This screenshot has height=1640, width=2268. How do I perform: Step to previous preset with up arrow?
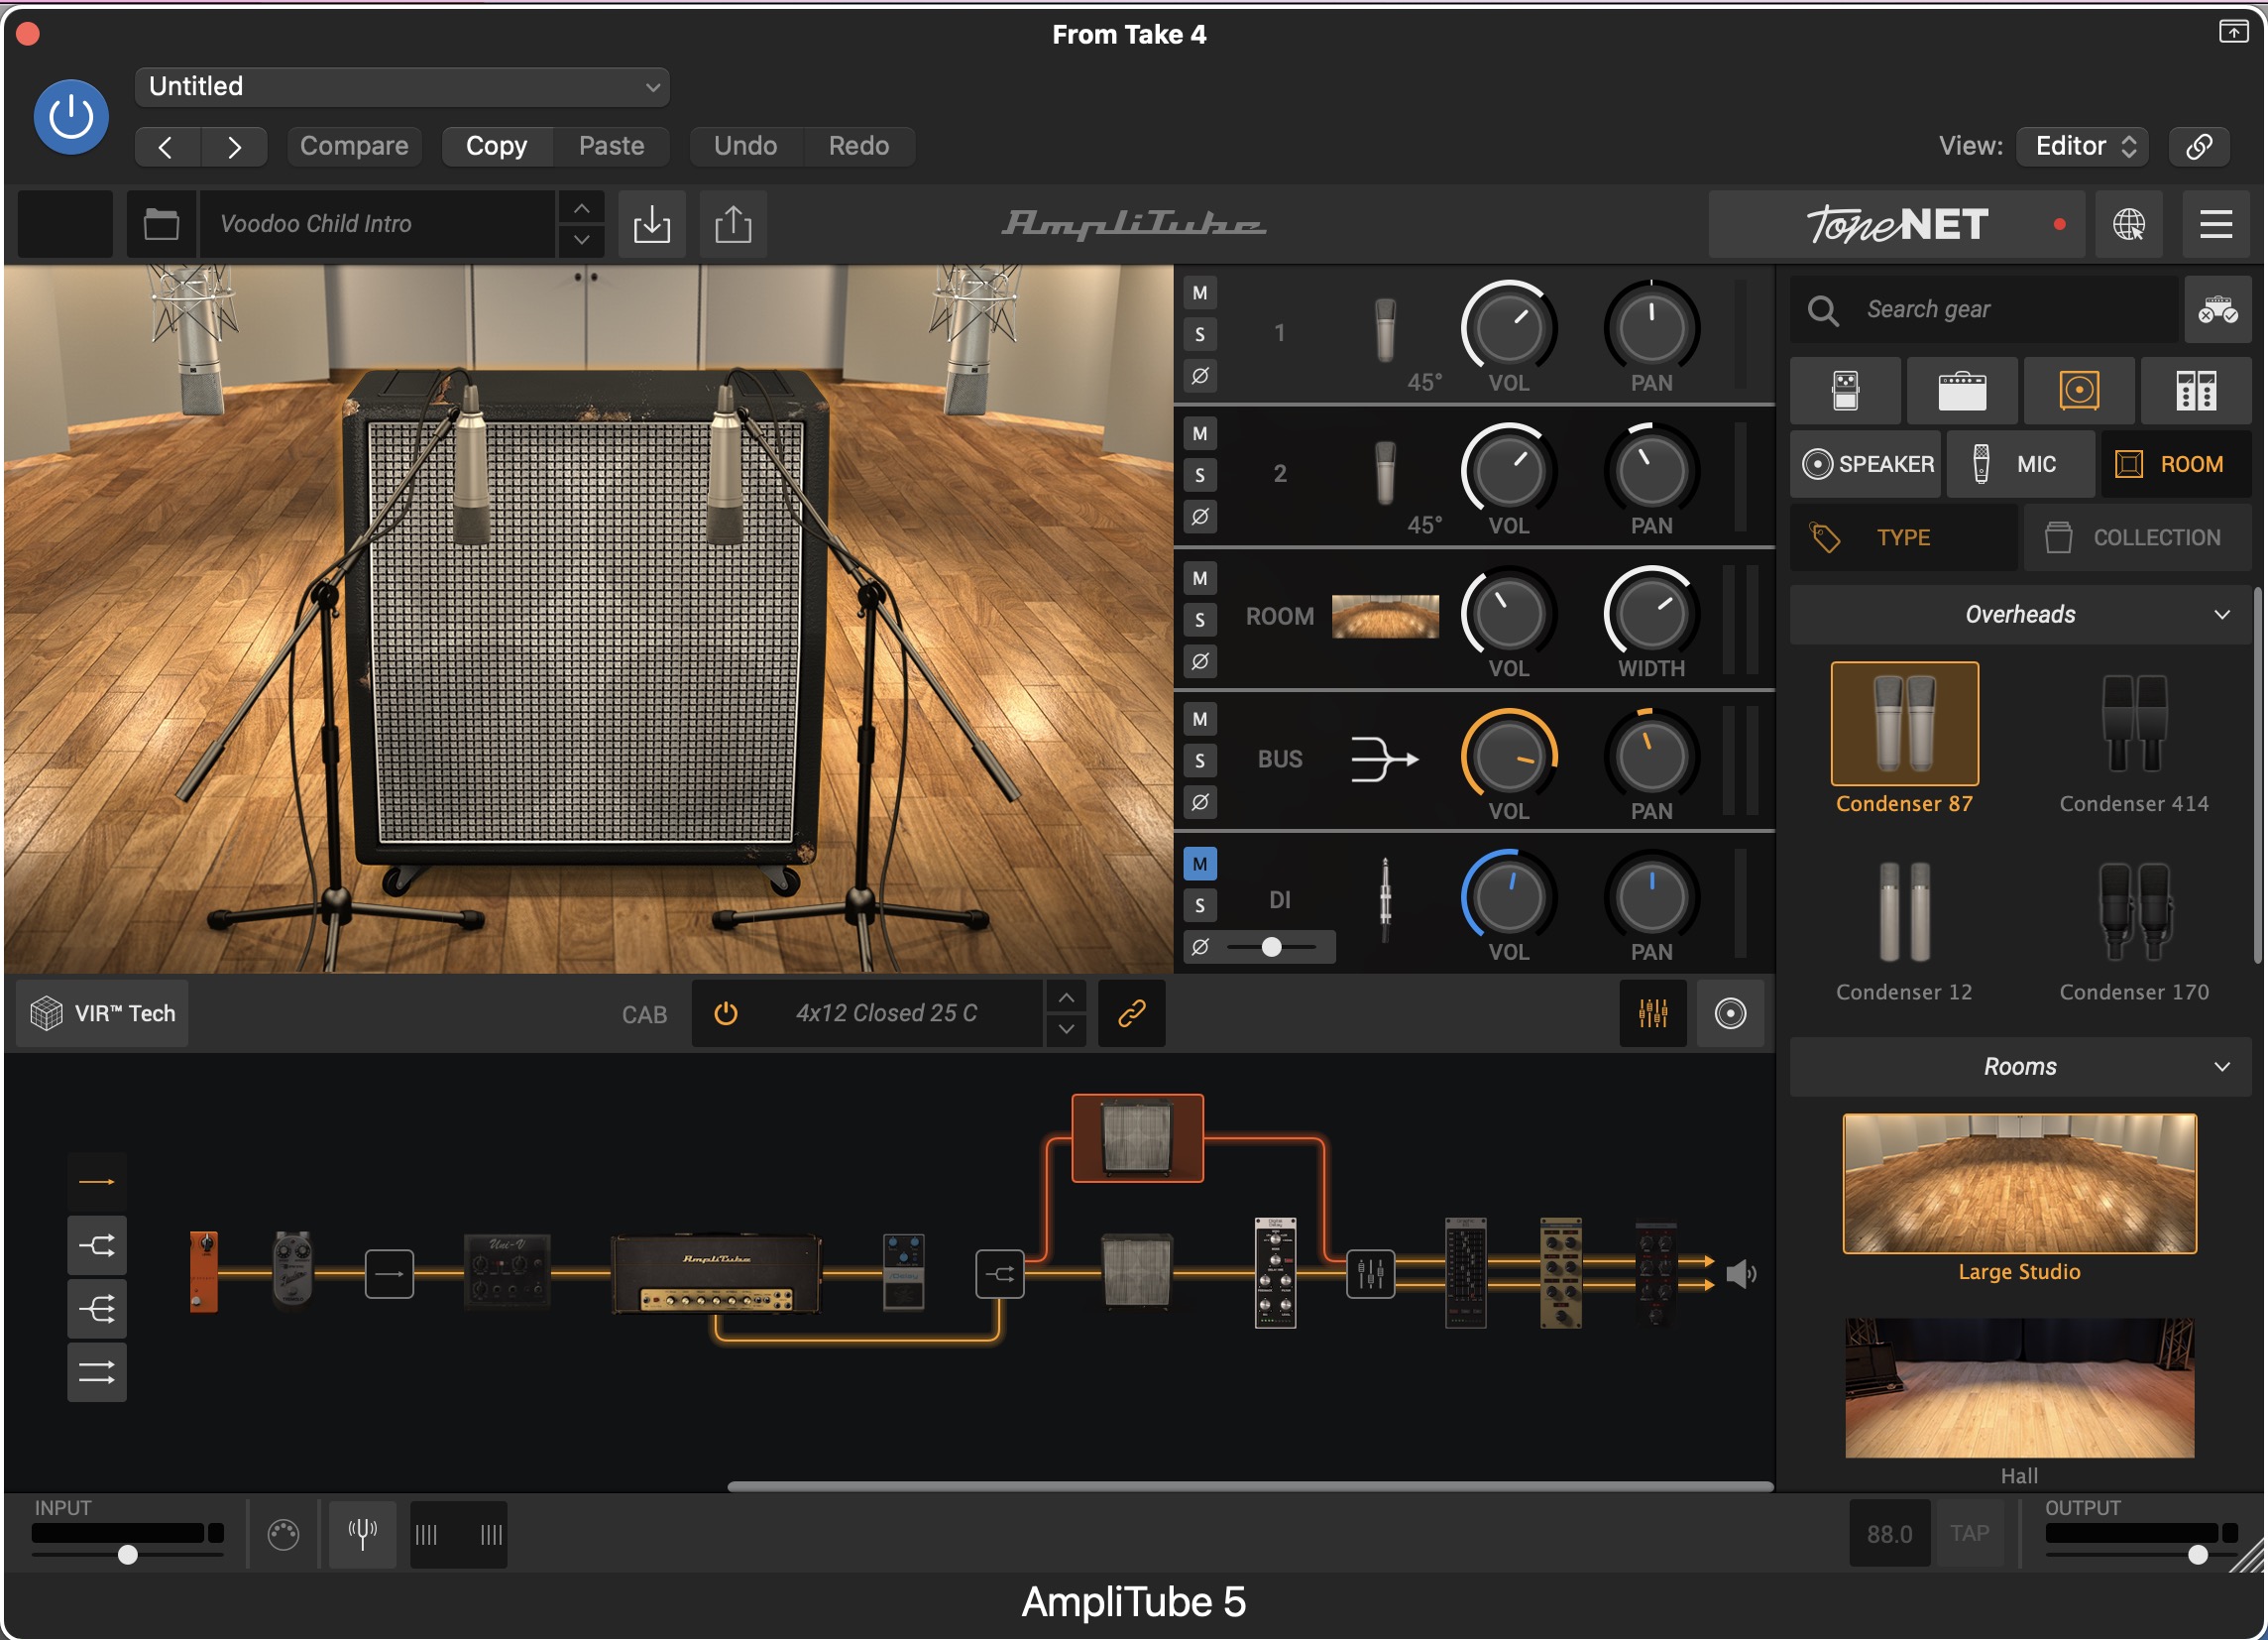coord(581,208)
